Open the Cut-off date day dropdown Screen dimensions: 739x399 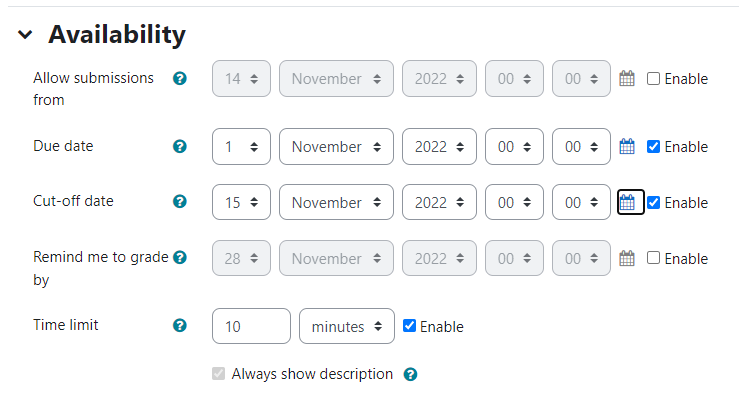[241, 202]
